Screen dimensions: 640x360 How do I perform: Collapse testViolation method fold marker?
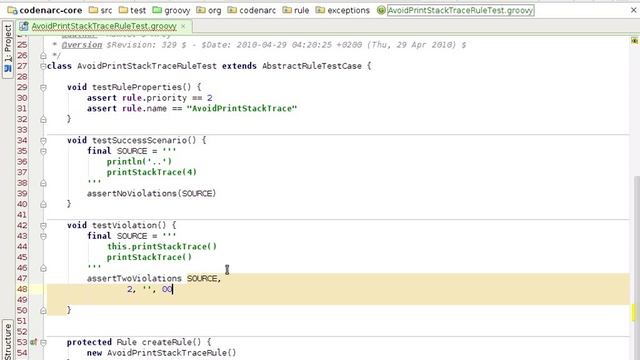point(43,226)
